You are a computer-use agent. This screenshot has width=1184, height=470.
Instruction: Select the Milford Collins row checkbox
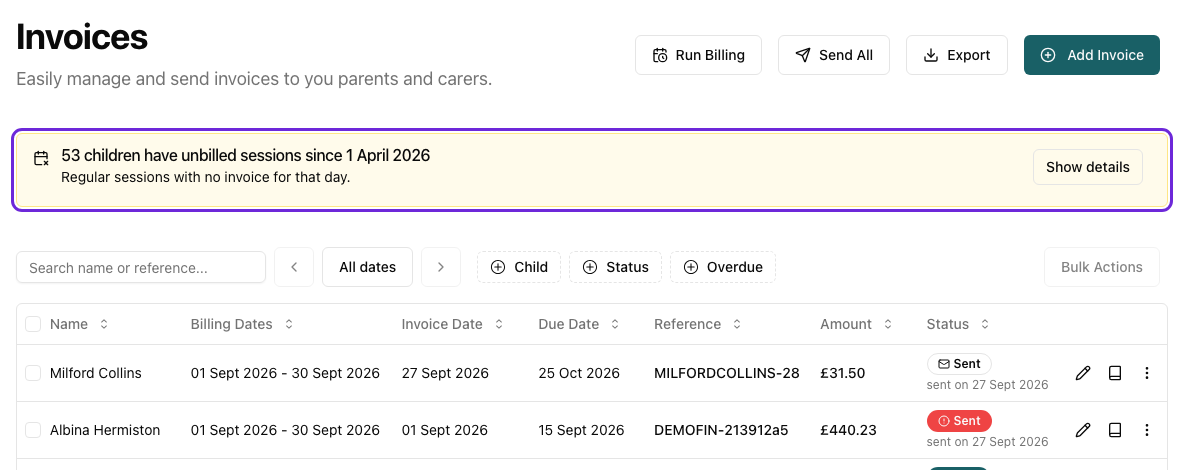click(33, 373)
